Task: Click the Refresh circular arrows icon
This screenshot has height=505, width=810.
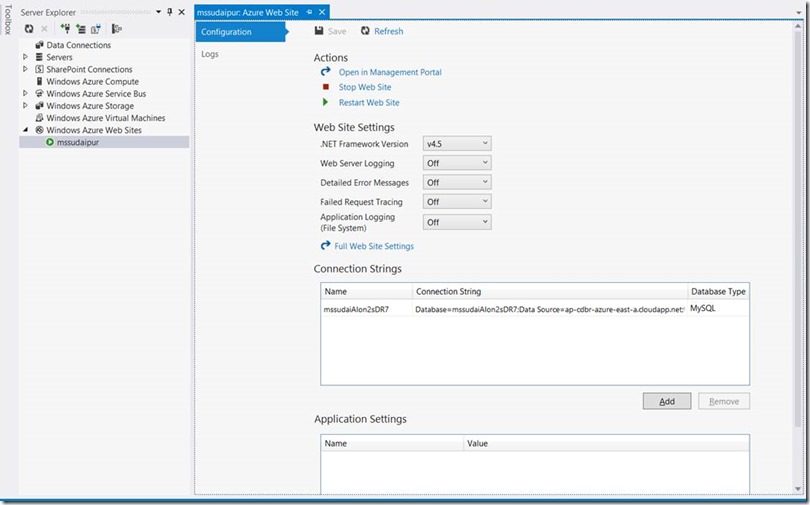Action: (365, 31)
